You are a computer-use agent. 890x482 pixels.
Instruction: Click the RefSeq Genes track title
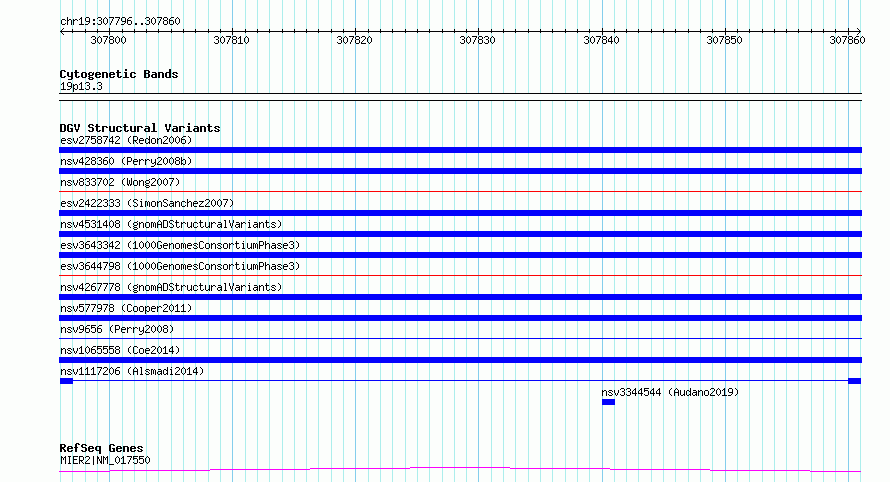click(x=101, y=449)
